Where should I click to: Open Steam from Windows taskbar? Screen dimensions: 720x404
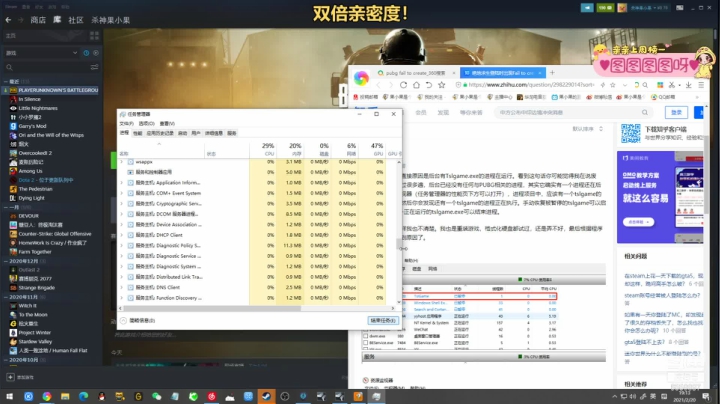coord(266,396)
